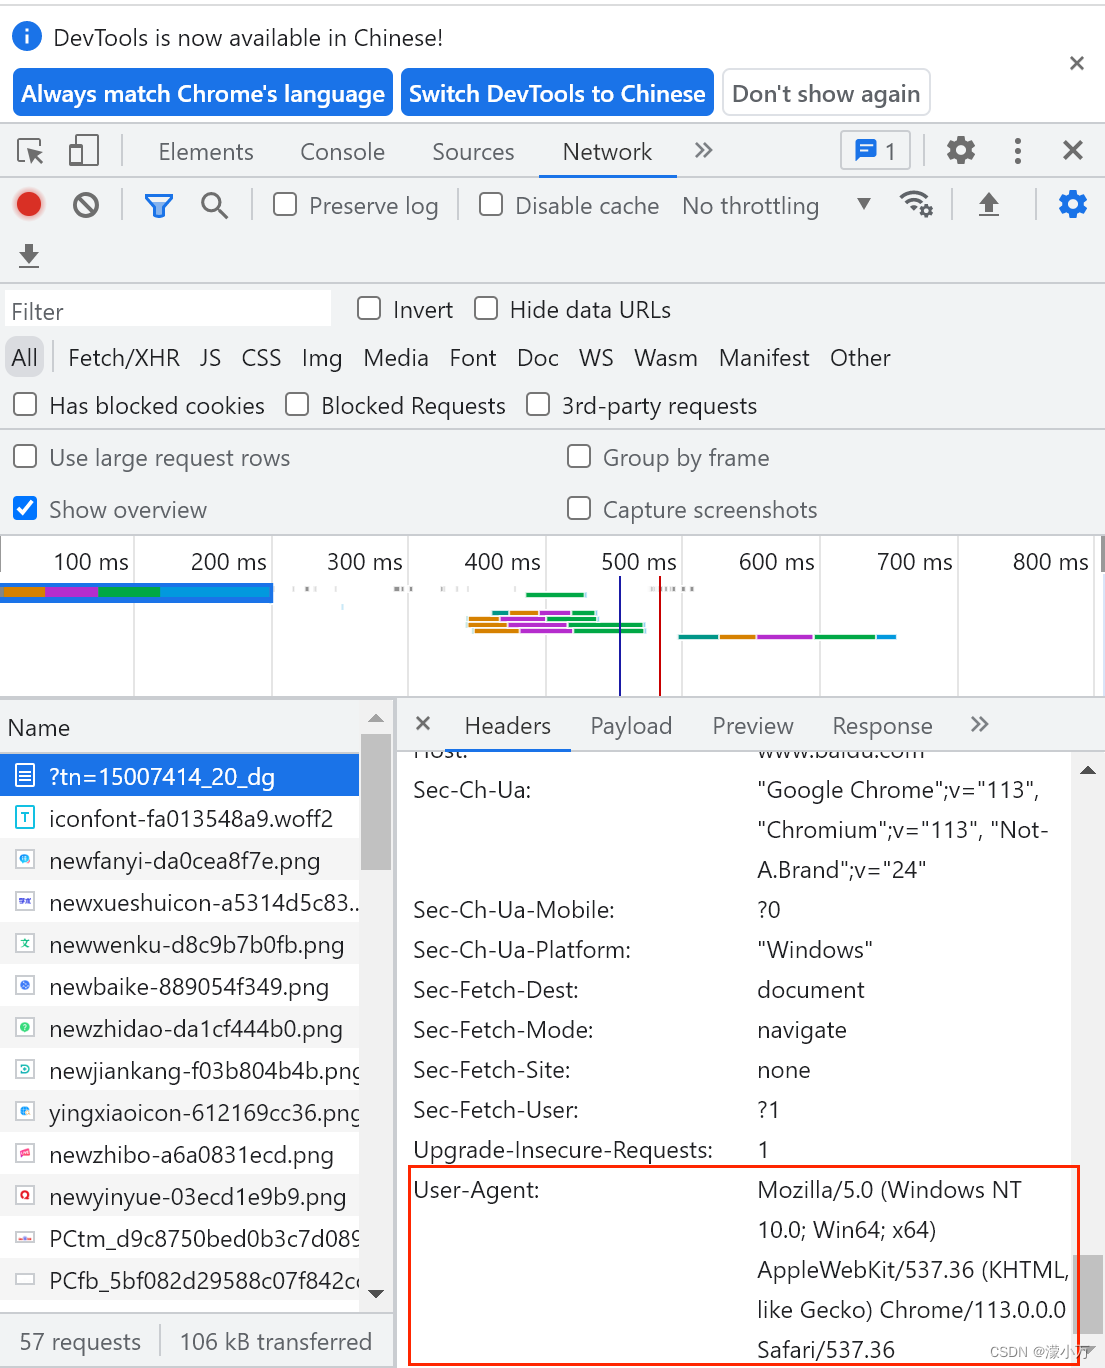Click the export HAR download arrow icon

coord(29,256)
